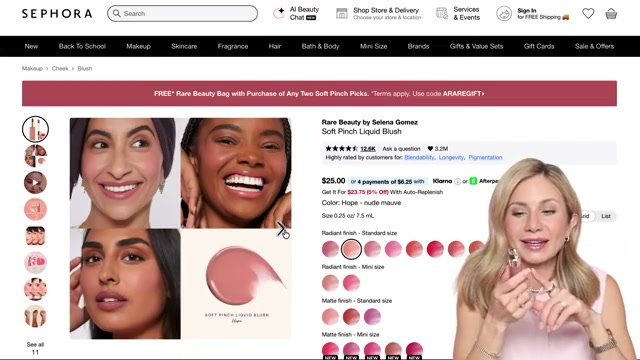
Task: Click the Klarna info icon
Action: pos(458,181)
